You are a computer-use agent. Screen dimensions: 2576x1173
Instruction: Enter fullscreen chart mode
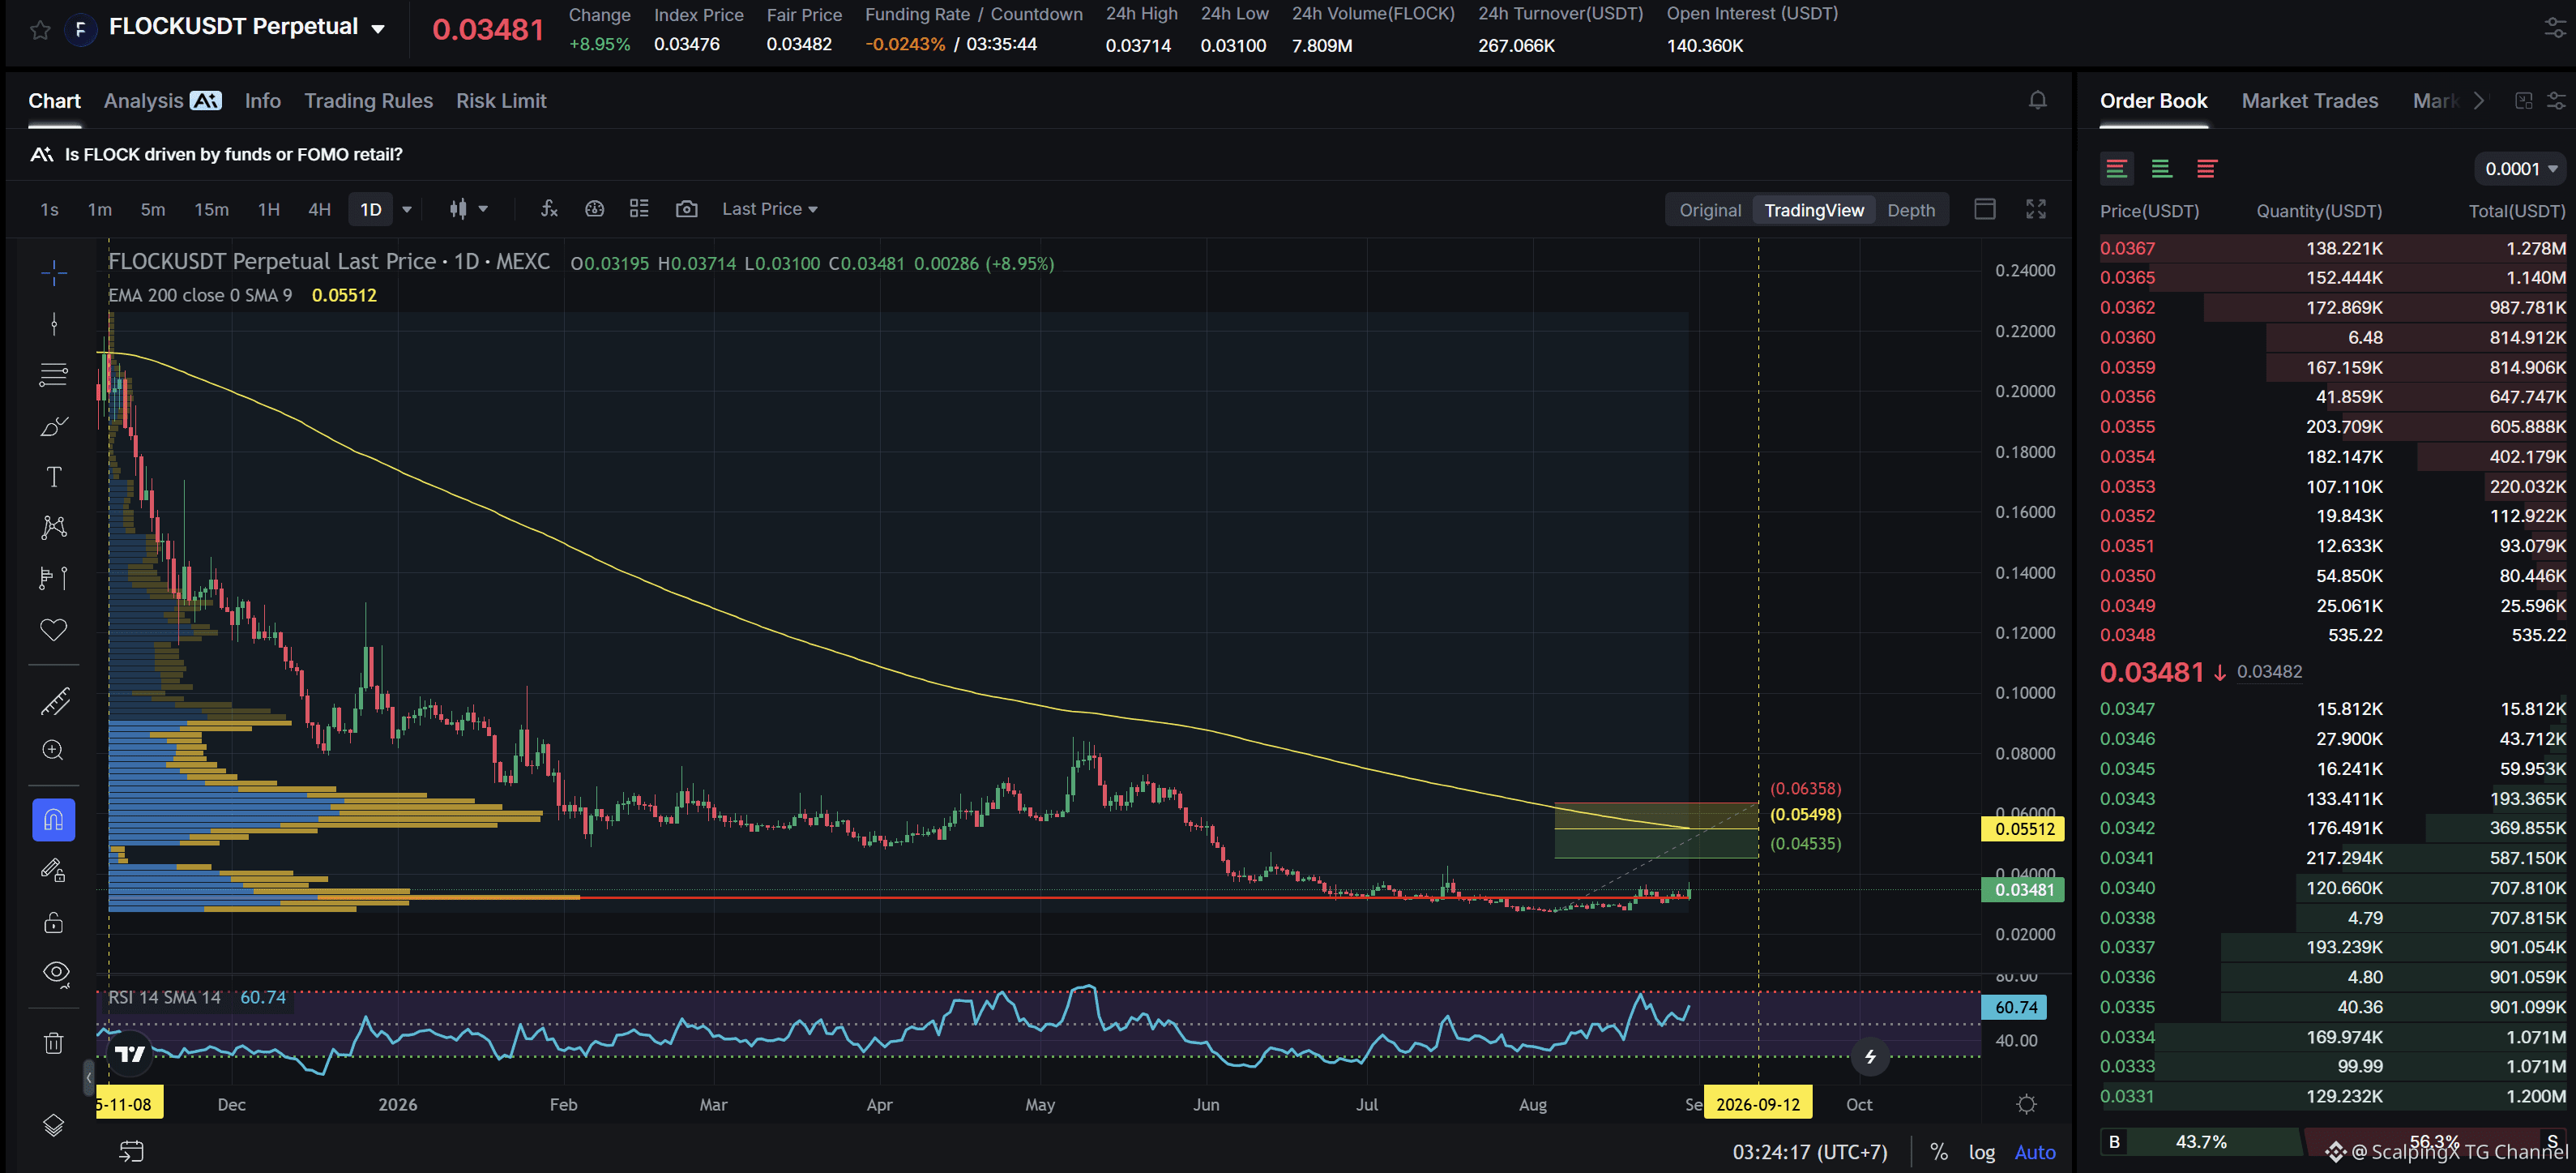point(2036,209)
